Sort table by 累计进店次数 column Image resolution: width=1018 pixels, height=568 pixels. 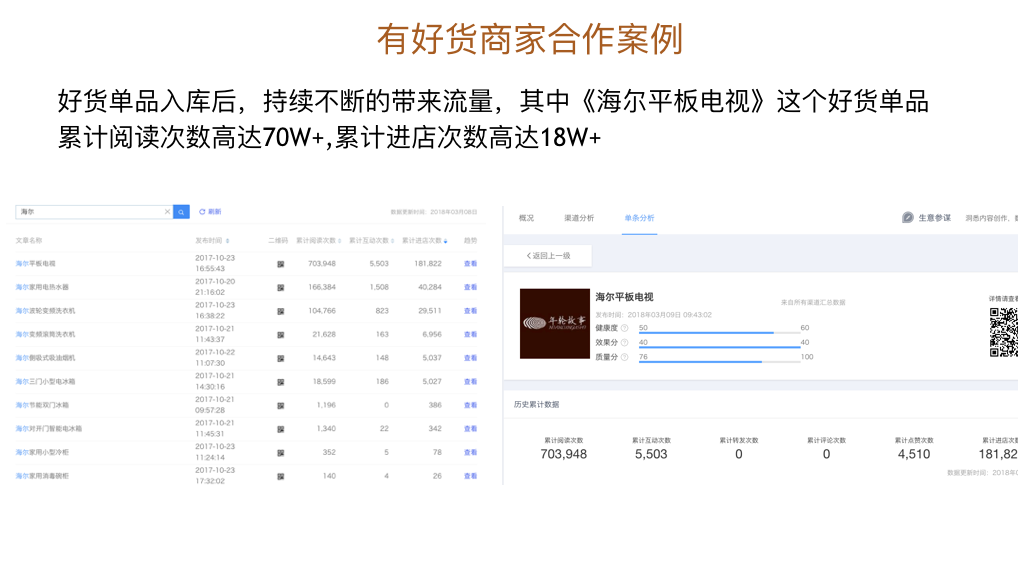(445, 241)
